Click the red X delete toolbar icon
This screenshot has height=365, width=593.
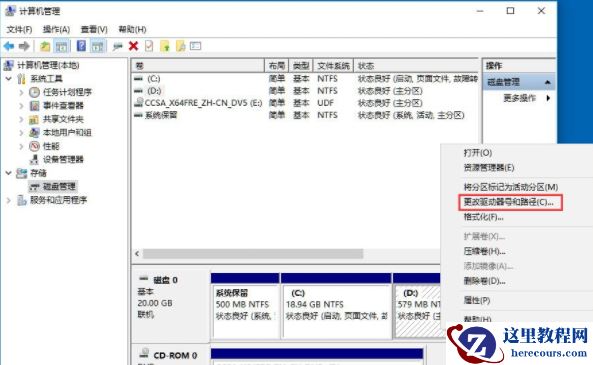tap(133, 46)
